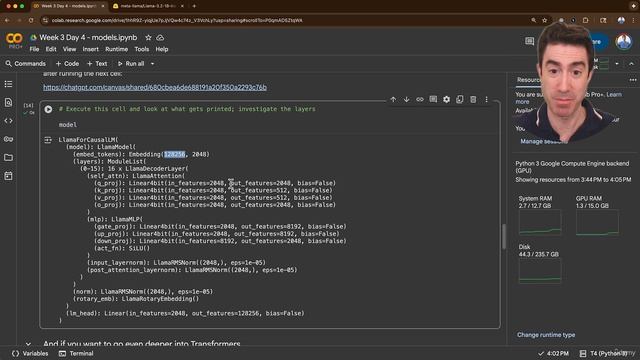Open the Run all dropdown arrow

coord(153,64)
